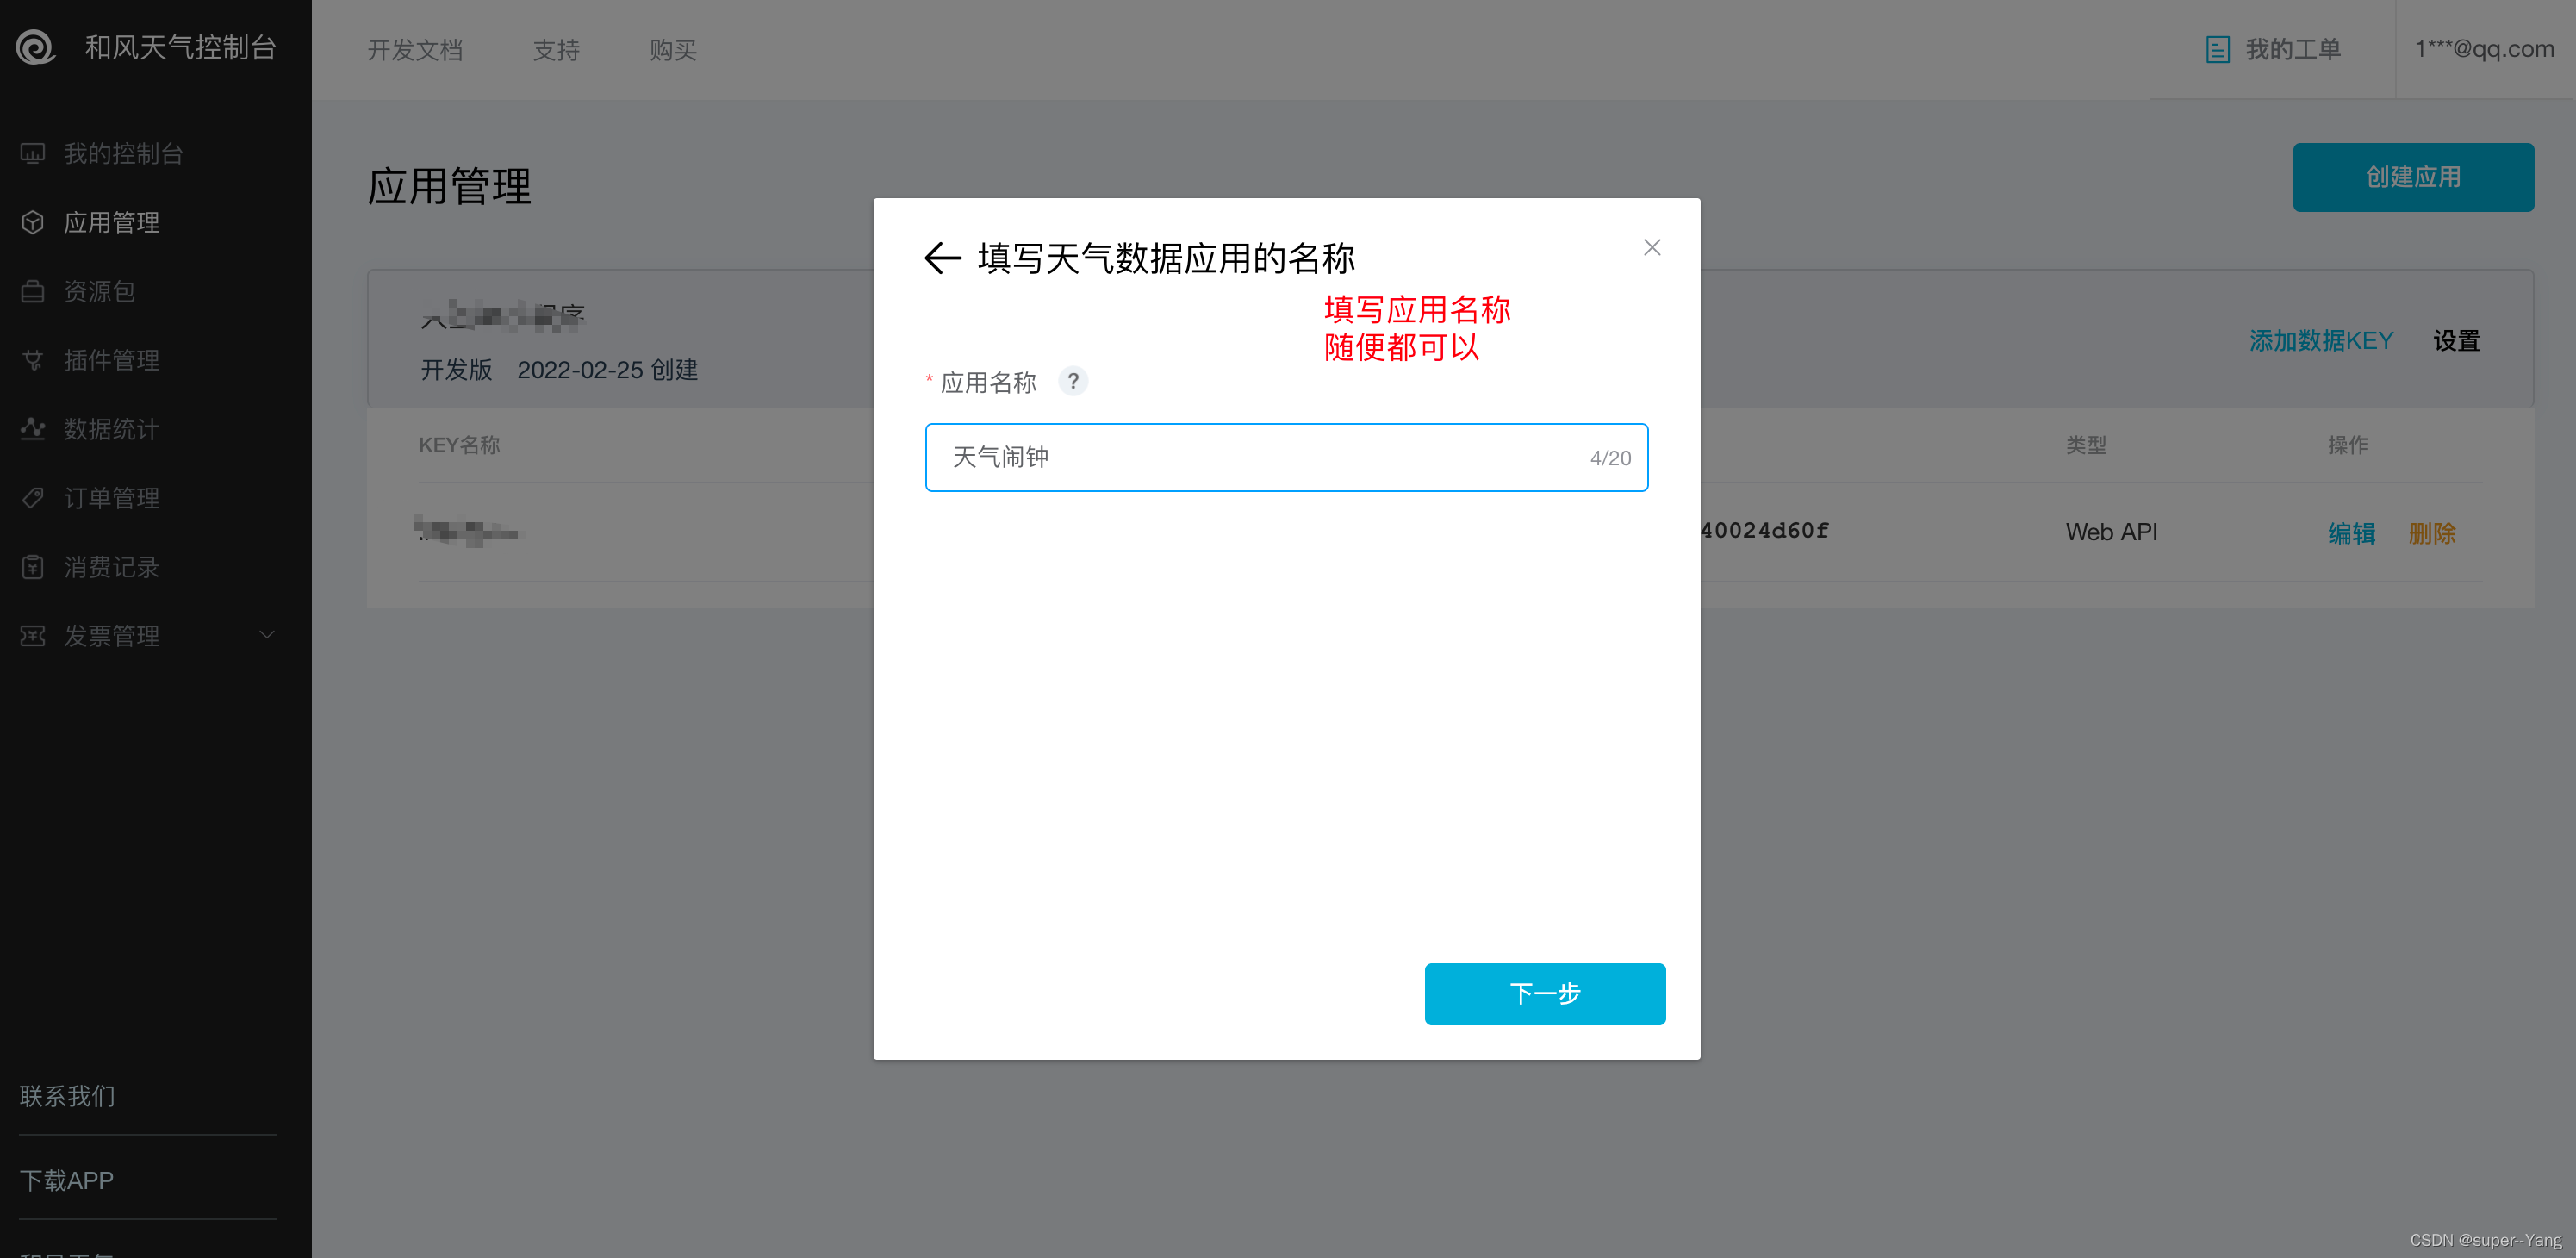Open the 消费记录 sidebar item

111,567
